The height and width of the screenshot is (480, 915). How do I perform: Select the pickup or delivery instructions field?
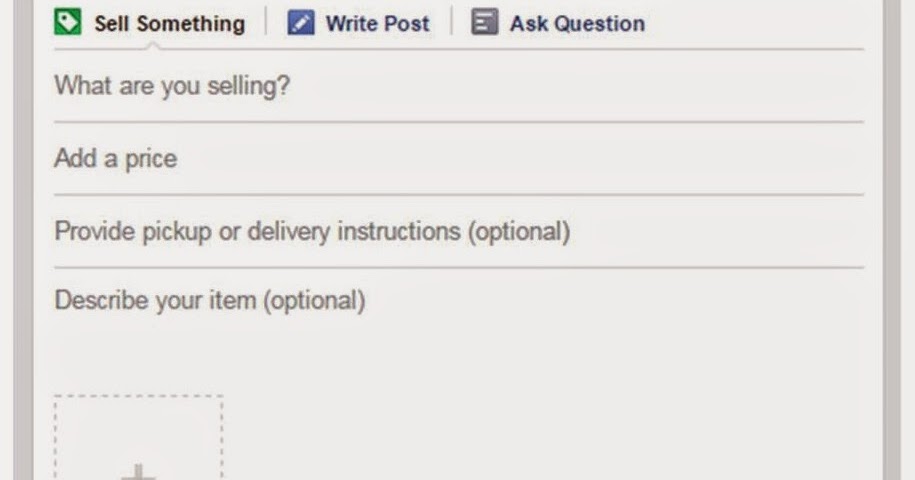coord(459,232)
